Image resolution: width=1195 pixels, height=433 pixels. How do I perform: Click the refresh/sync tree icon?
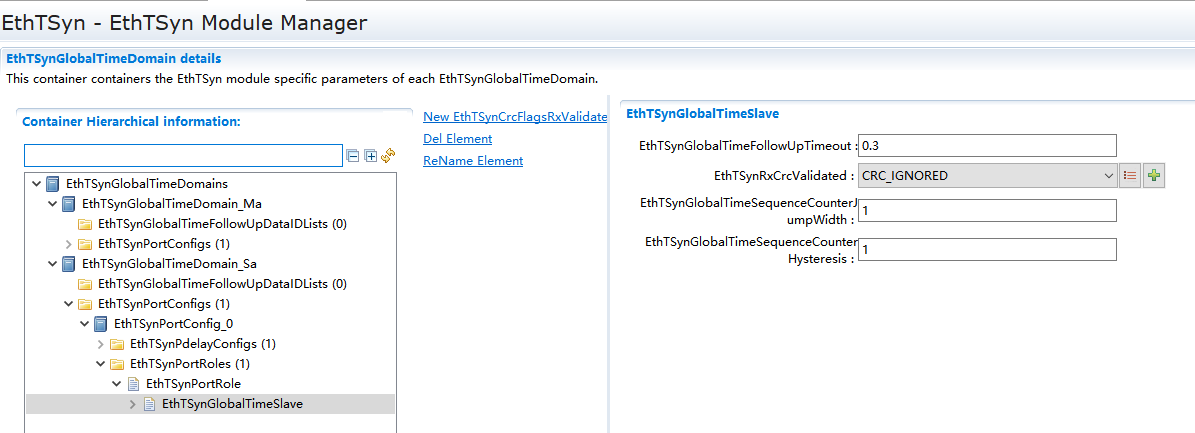click(x=388, y=155)
